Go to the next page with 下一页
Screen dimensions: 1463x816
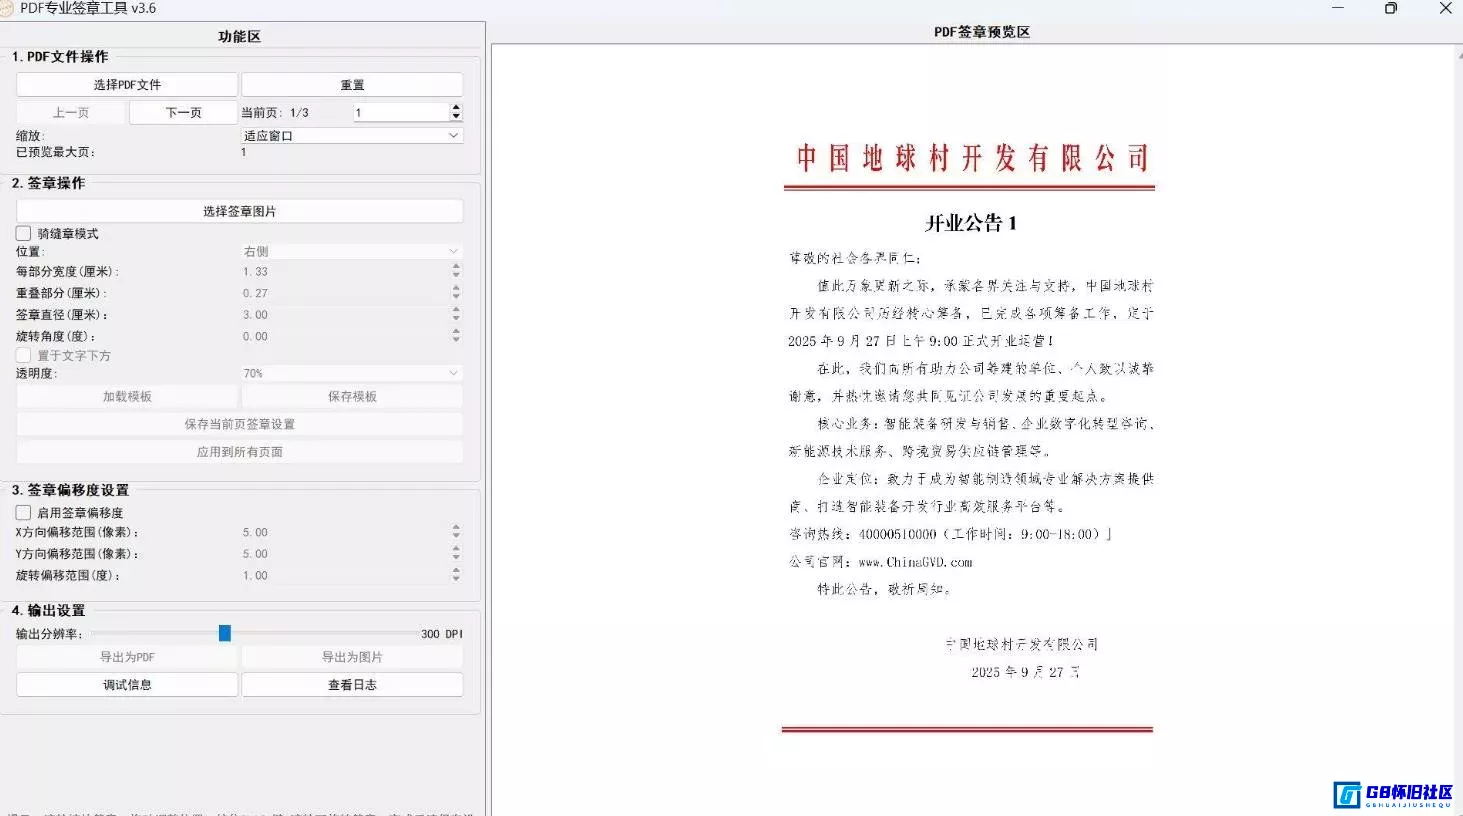183,112
